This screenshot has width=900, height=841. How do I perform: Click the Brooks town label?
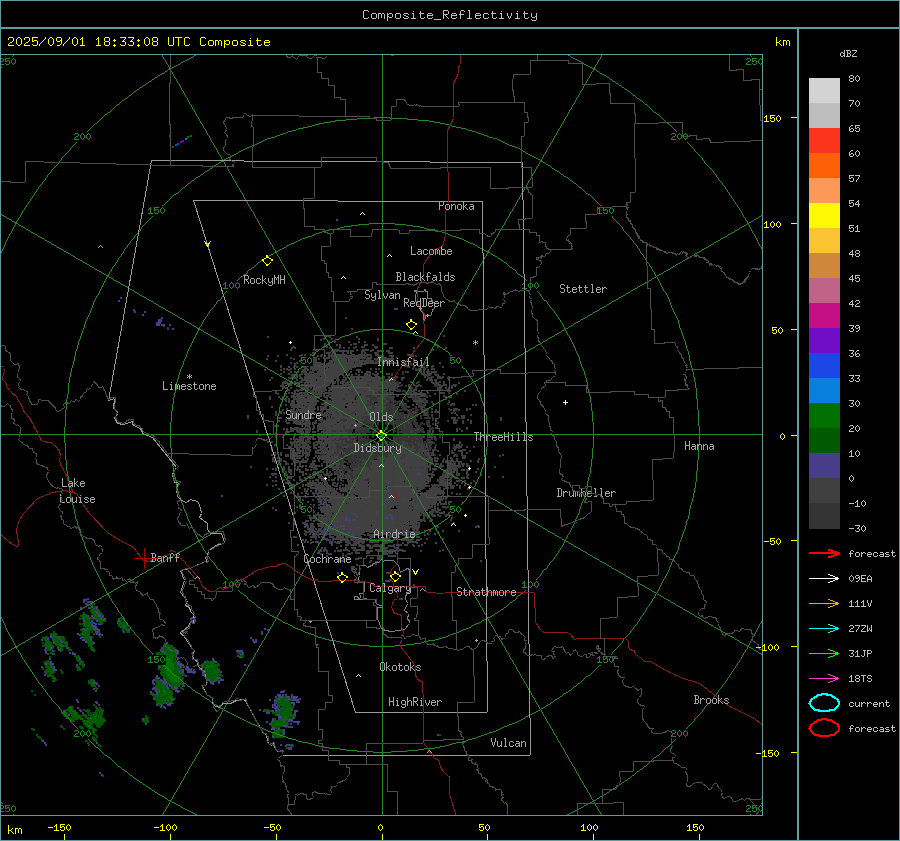coord(711,700)
